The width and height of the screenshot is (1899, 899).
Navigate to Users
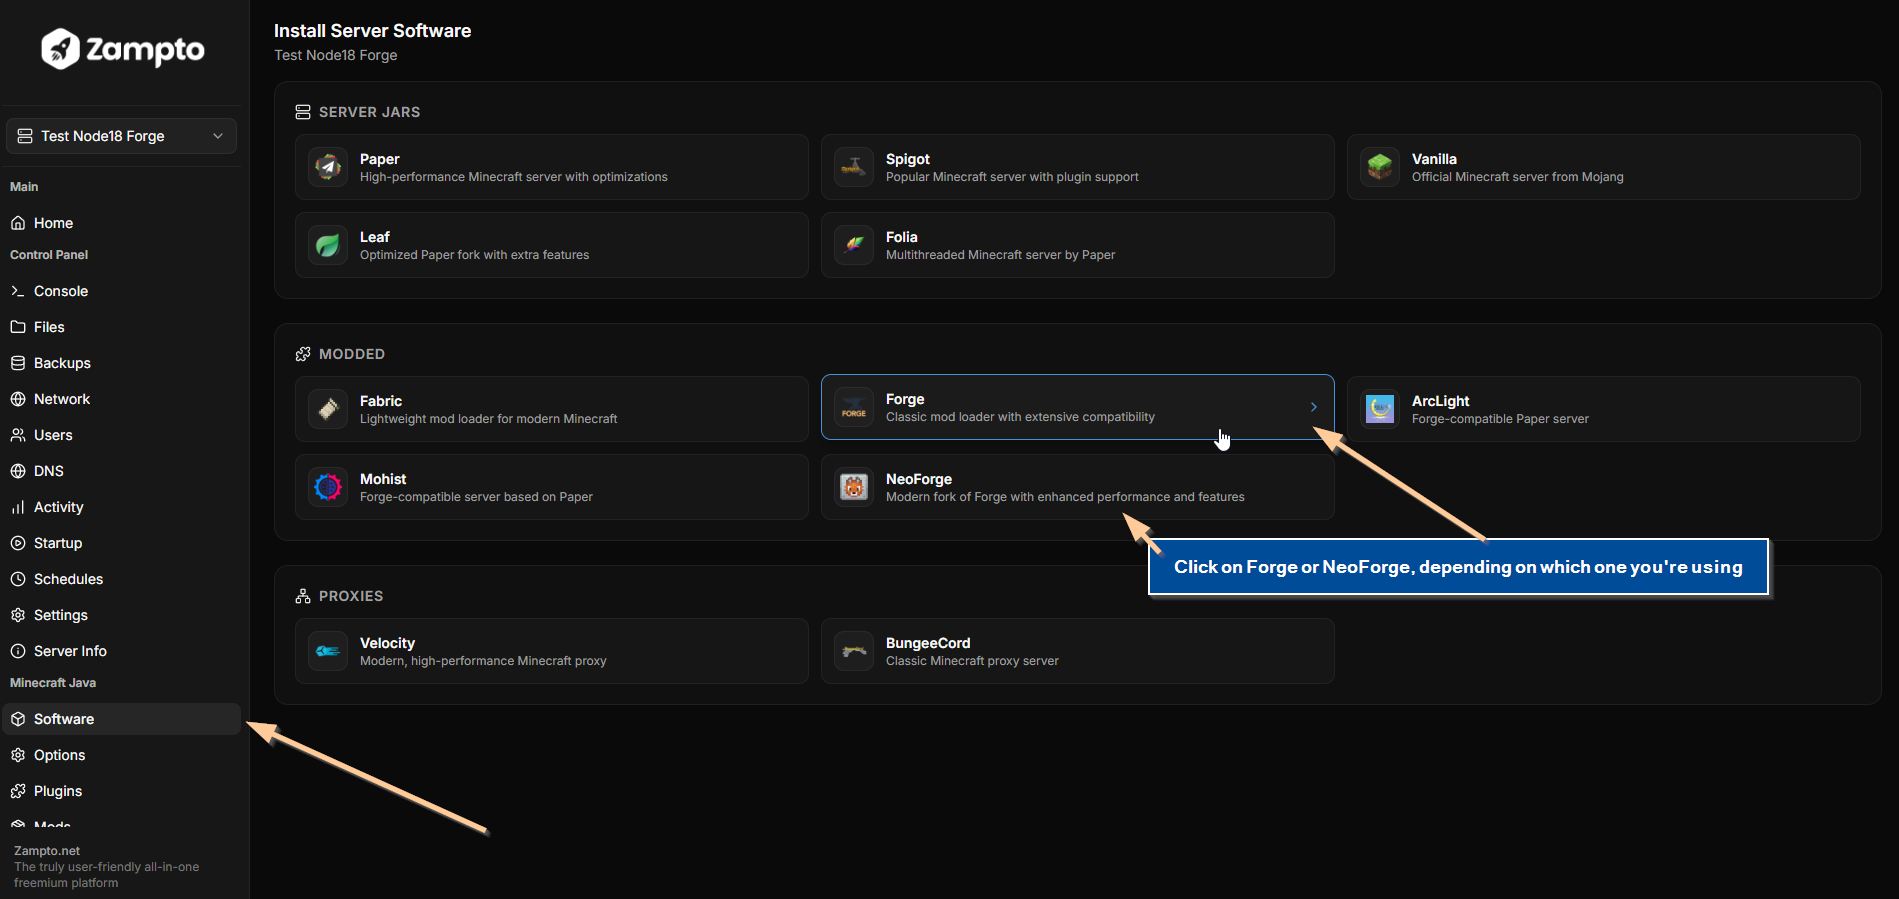tap(121, 435)
